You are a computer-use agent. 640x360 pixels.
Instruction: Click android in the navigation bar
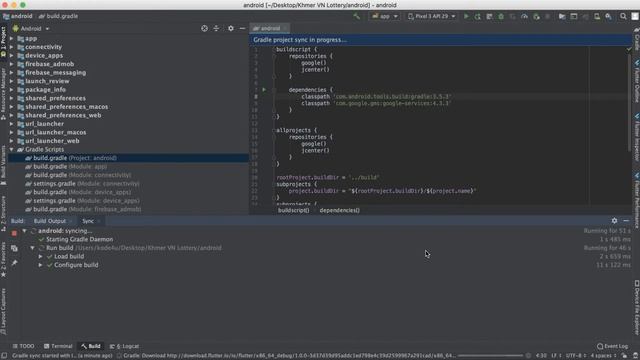pos(18,16)
